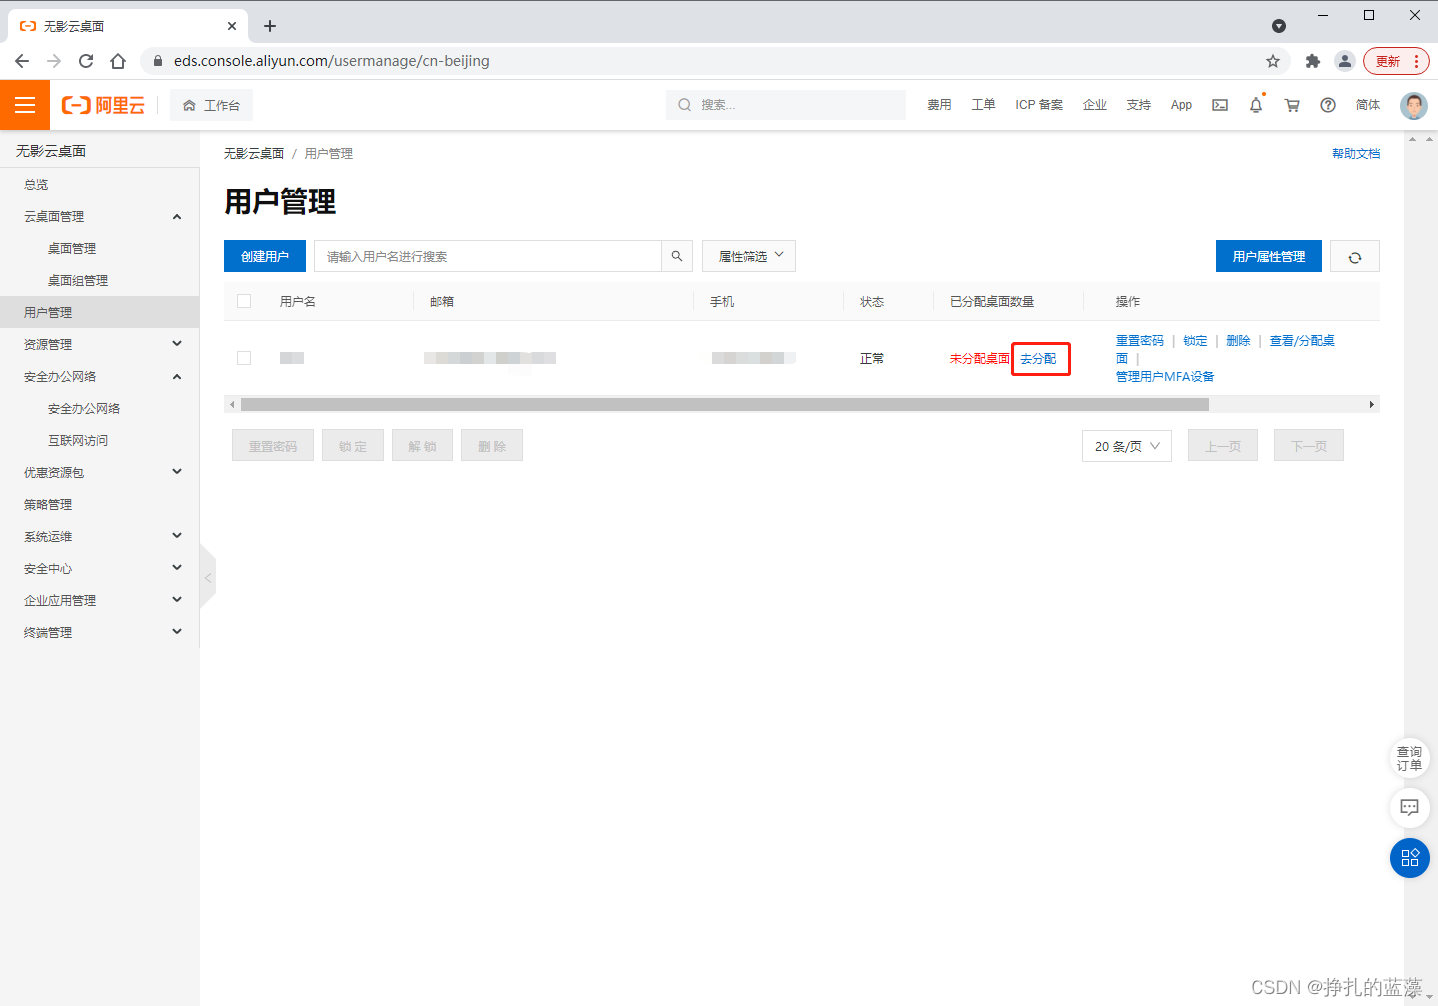The width and height of the screenshot is (1438, 1006).
Task: Click the highlighted 去分配 link
Action: coord(1040,357)
